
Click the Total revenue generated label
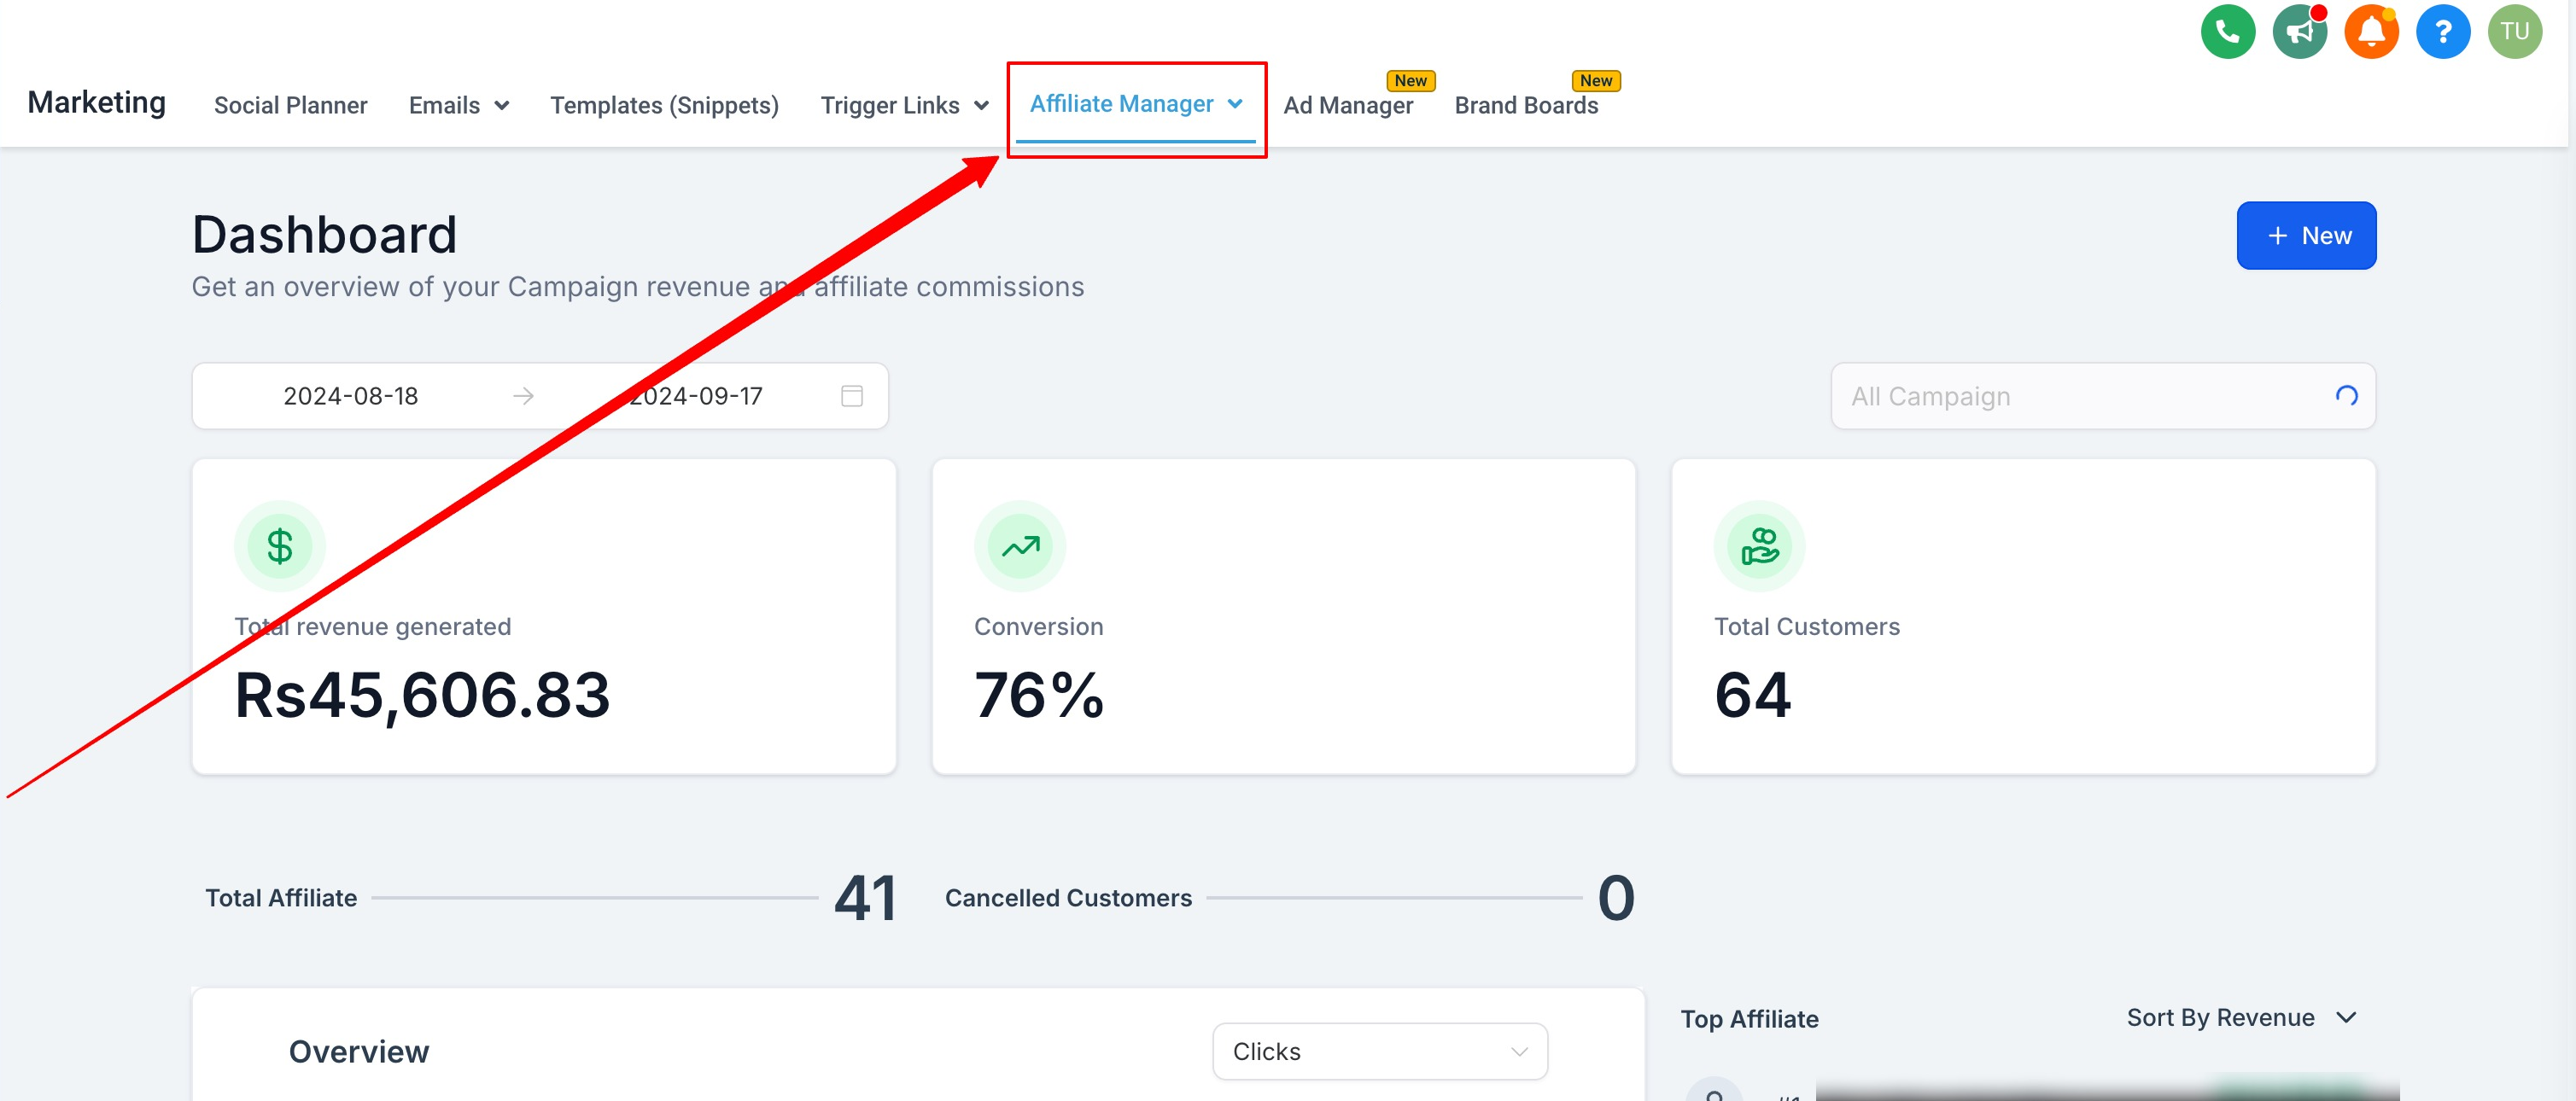[372, 626]
